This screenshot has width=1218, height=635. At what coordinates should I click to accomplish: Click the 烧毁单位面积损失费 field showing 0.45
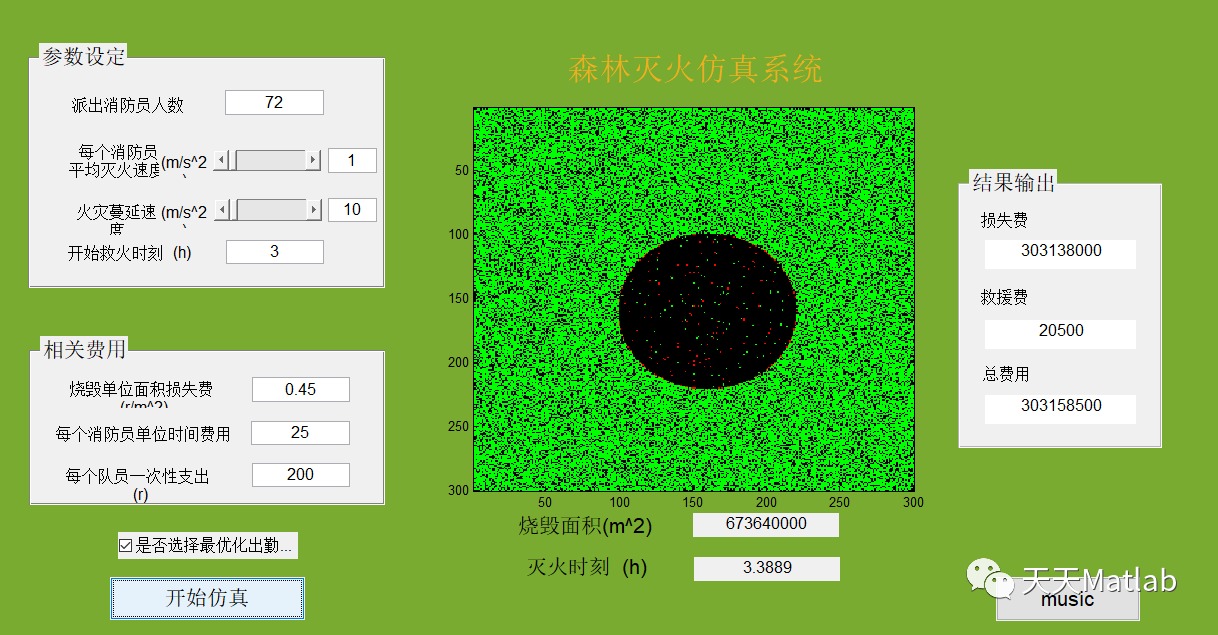tap(301, 389)
